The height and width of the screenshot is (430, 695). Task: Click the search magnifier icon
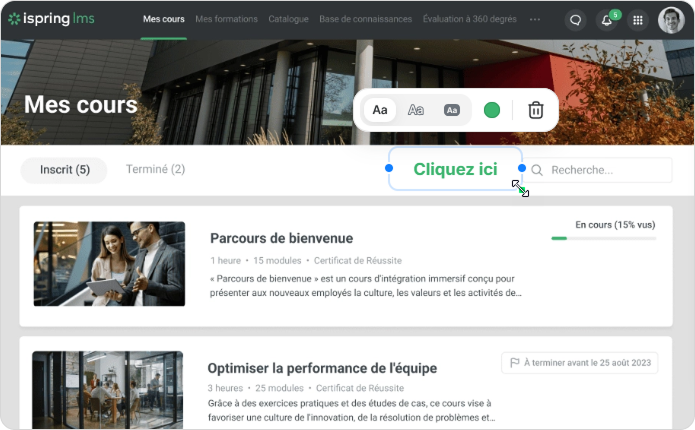coord(537,170)
